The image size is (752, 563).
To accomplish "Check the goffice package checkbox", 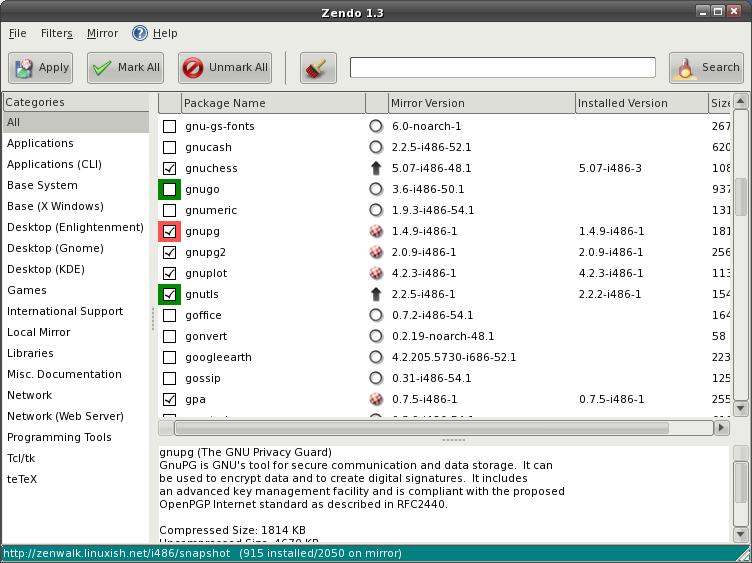I will [x=169, y=316].
